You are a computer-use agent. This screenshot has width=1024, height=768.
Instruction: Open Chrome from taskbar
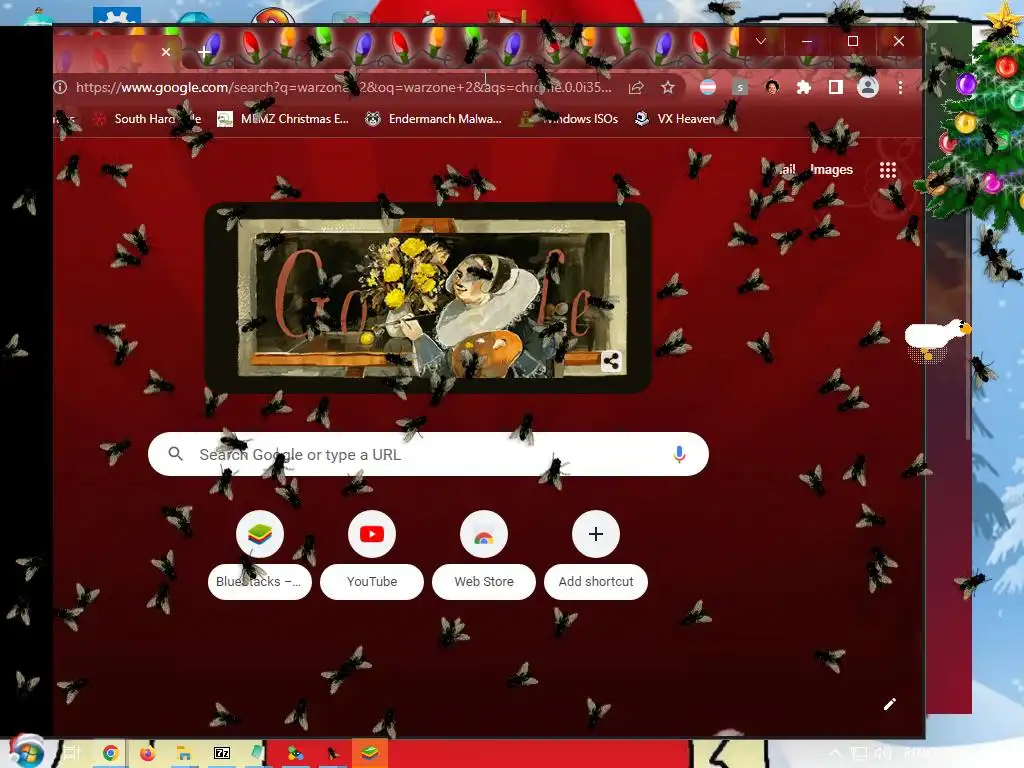(110, 754)
